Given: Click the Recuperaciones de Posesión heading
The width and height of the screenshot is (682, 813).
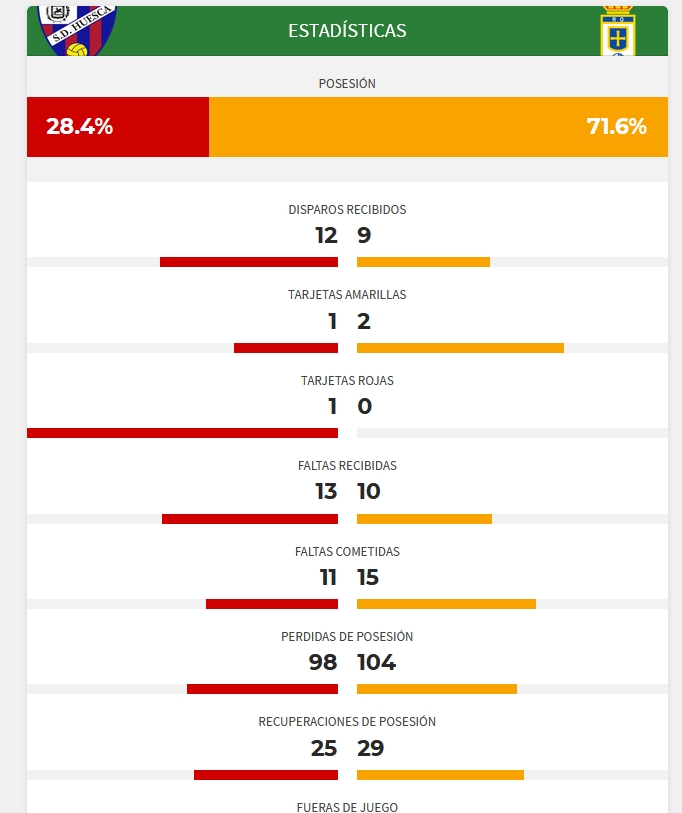Looking at the screenshot, I should coord(347,722).
